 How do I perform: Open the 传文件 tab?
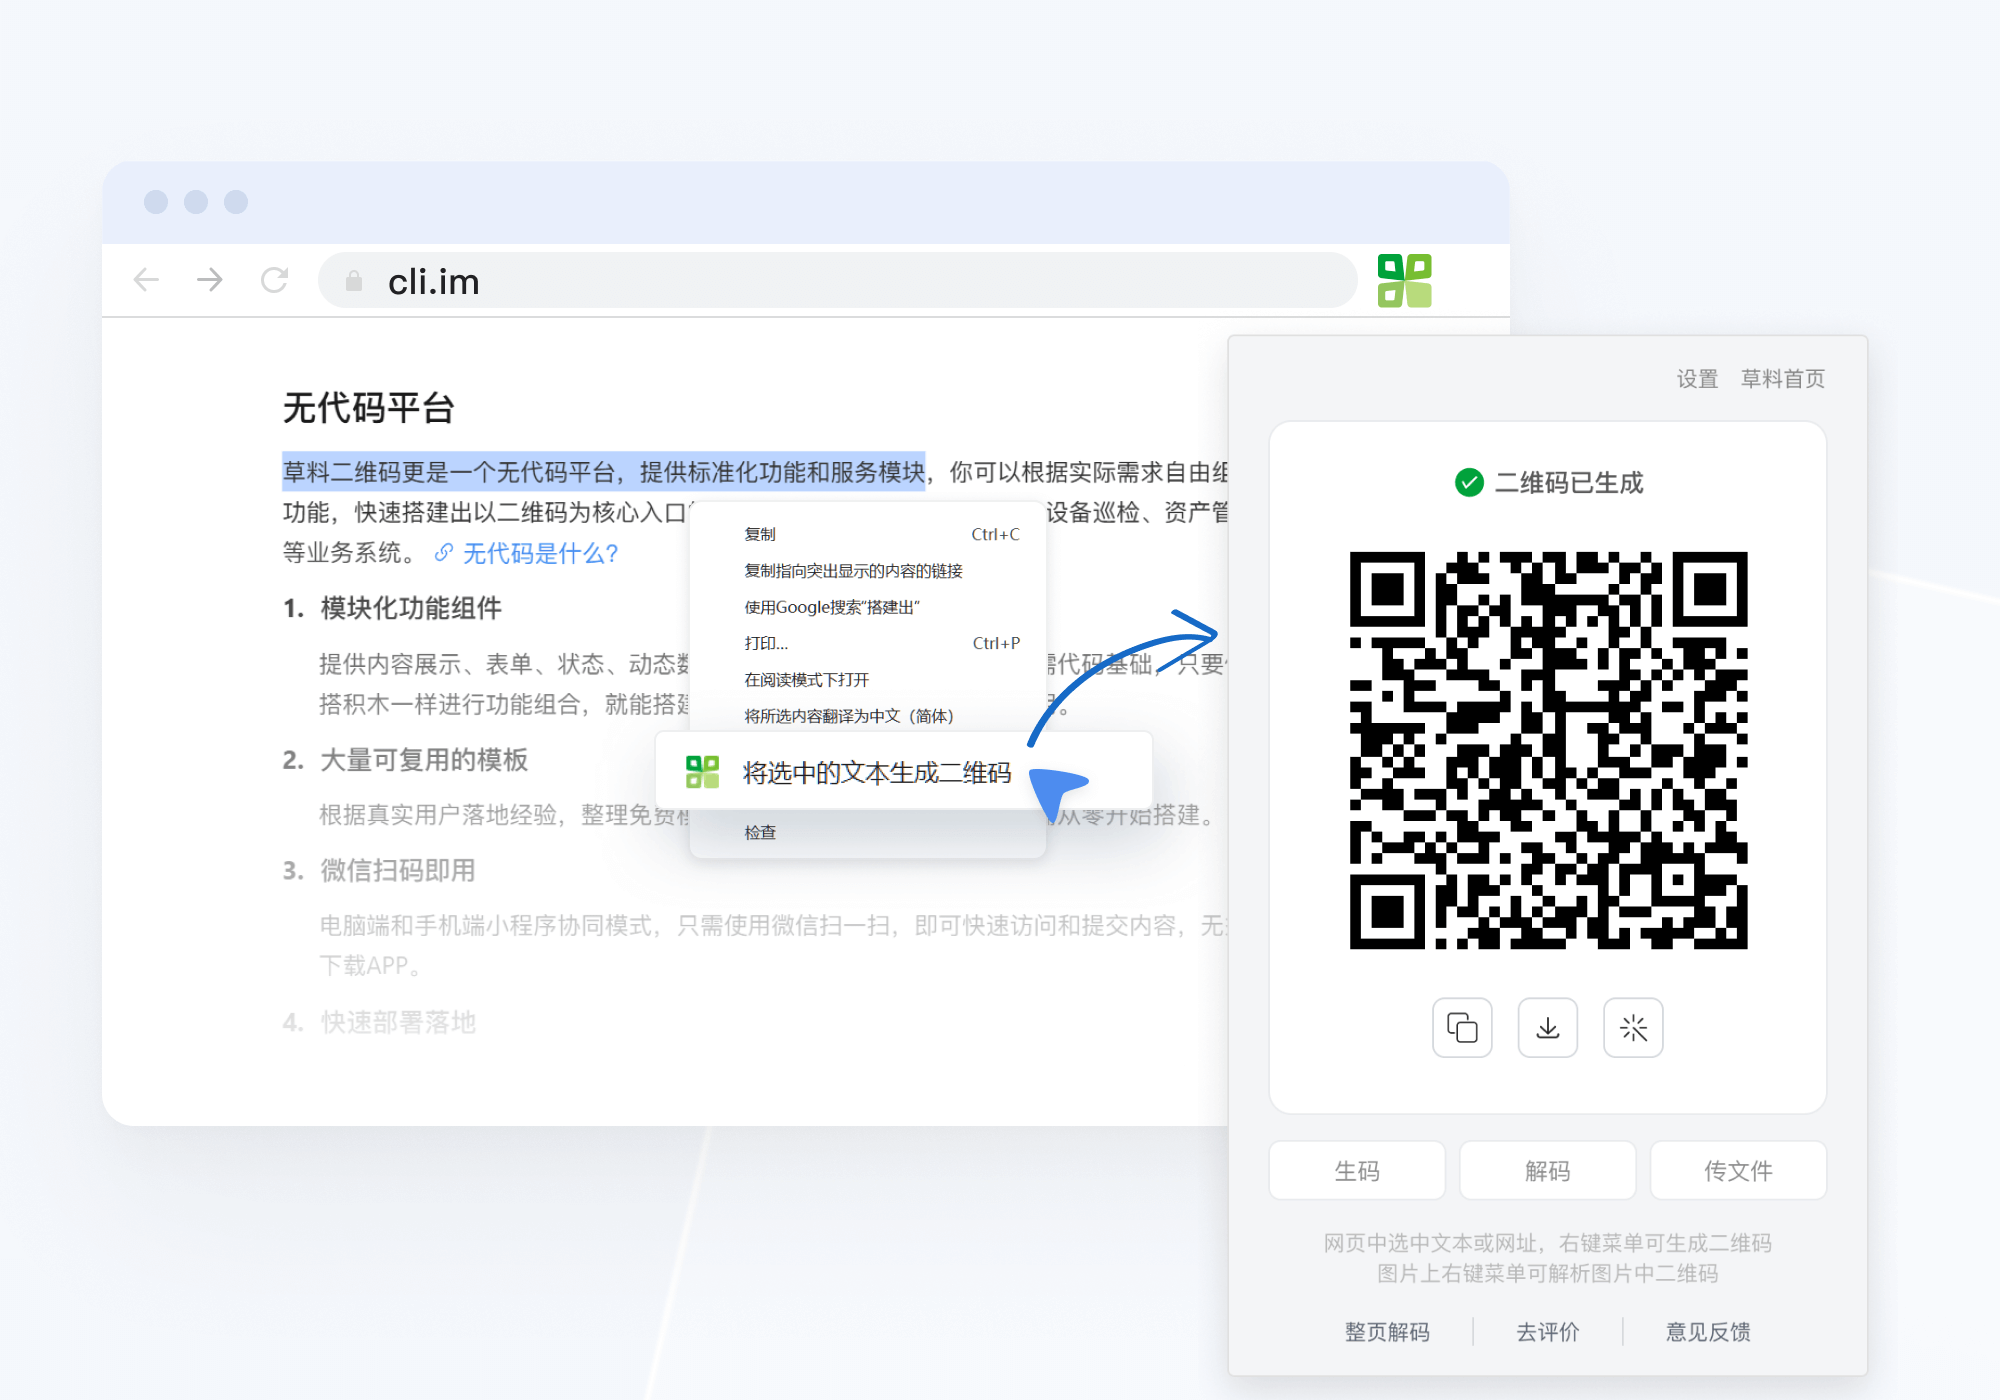point(1737,1170)
